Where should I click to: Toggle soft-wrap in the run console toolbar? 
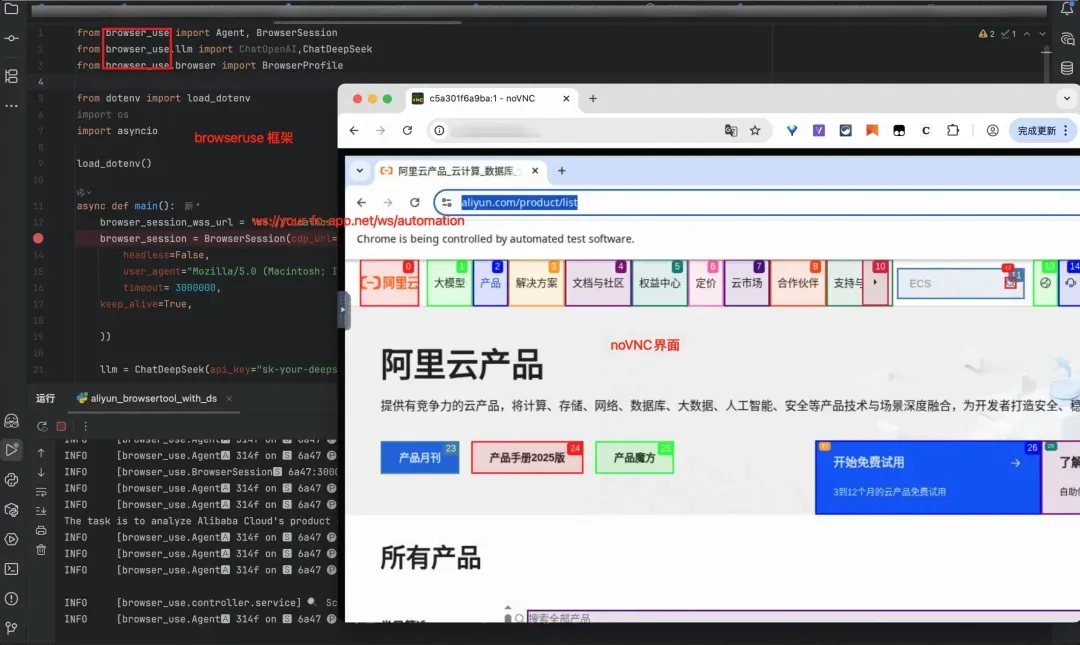41,492
